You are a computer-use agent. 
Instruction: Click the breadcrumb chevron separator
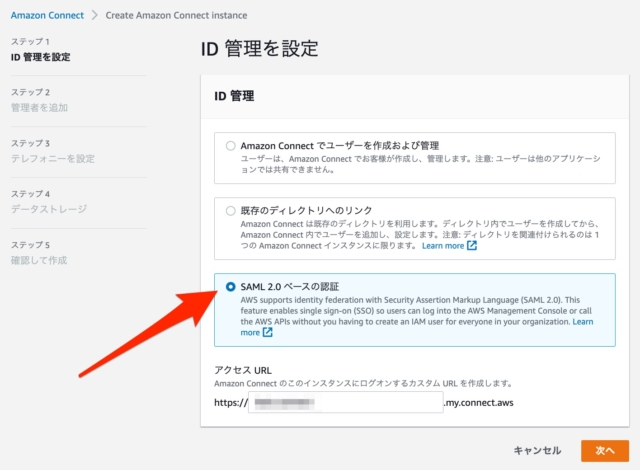pyautogui.click(x=95, y=16)
